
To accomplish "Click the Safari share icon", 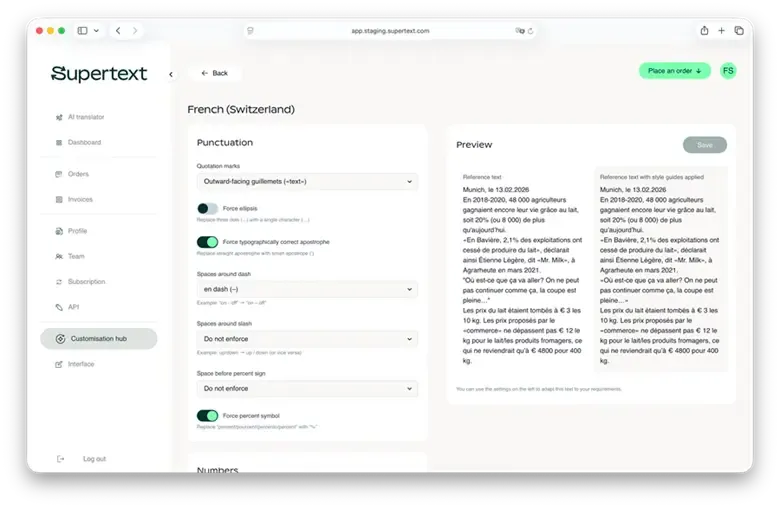I will [704, 30].
